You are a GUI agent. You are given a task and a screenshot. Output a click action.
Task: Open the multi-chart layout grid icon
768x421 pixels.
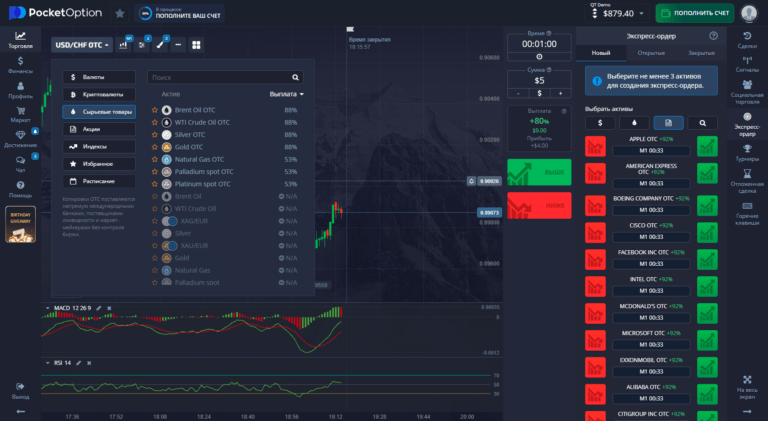point(196,44)
